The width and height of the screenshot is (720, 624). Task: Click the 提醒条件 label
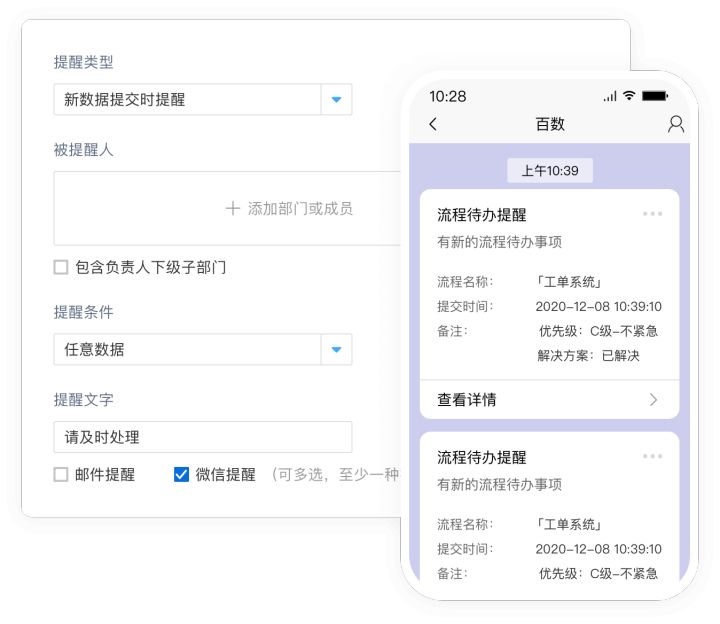click(83, 312)
